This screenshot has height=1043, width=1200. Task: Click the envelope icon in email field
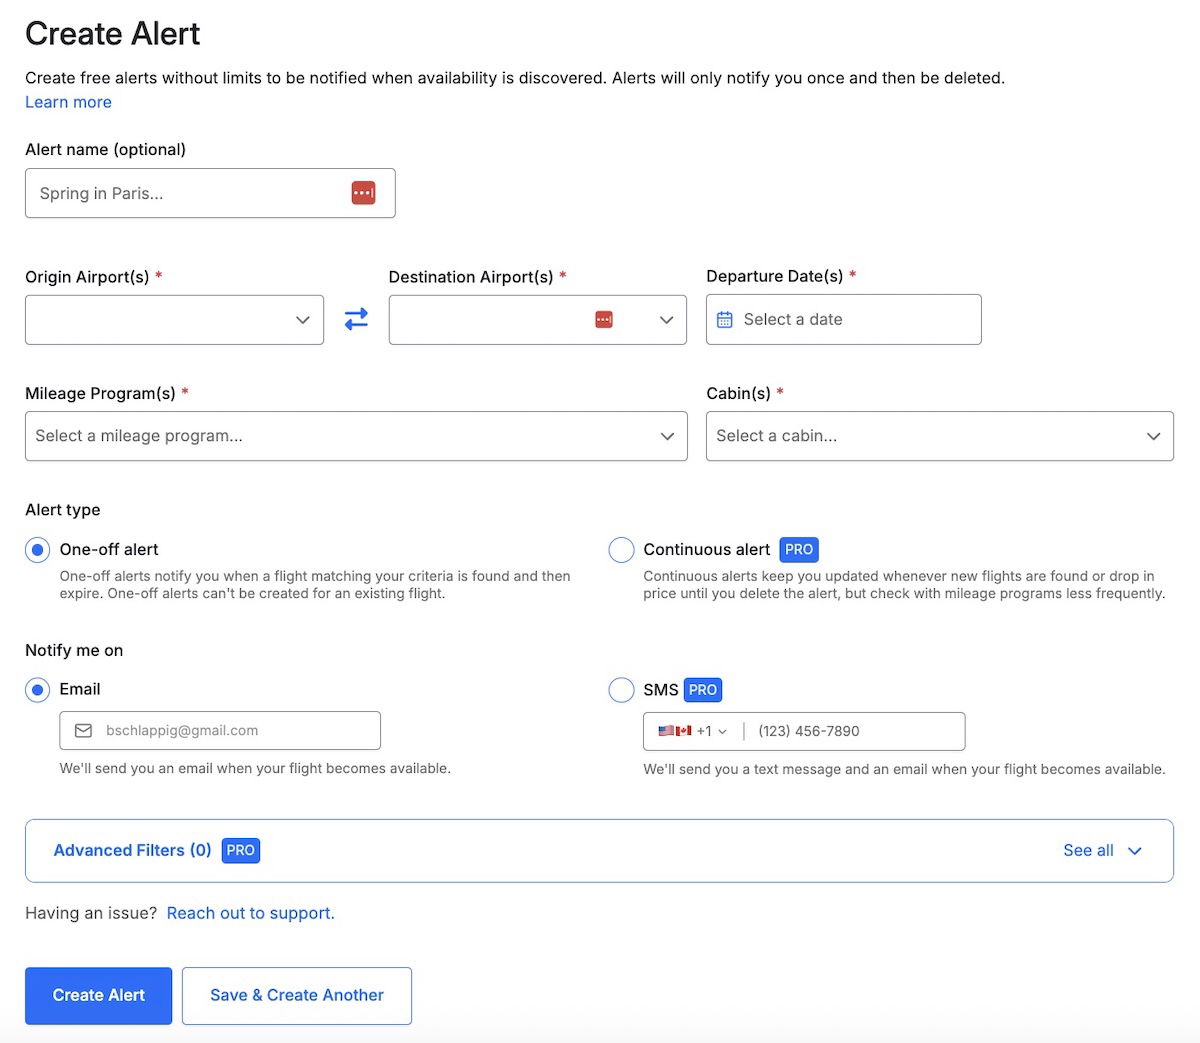[84, 731]
